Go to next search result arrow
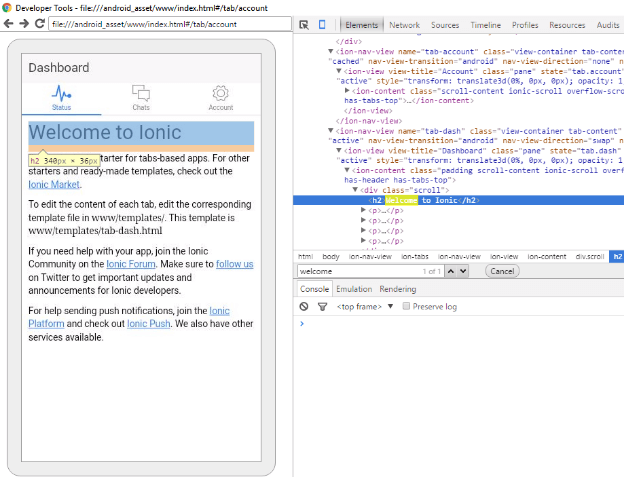 pyautogui.click(x=462, y=271)
